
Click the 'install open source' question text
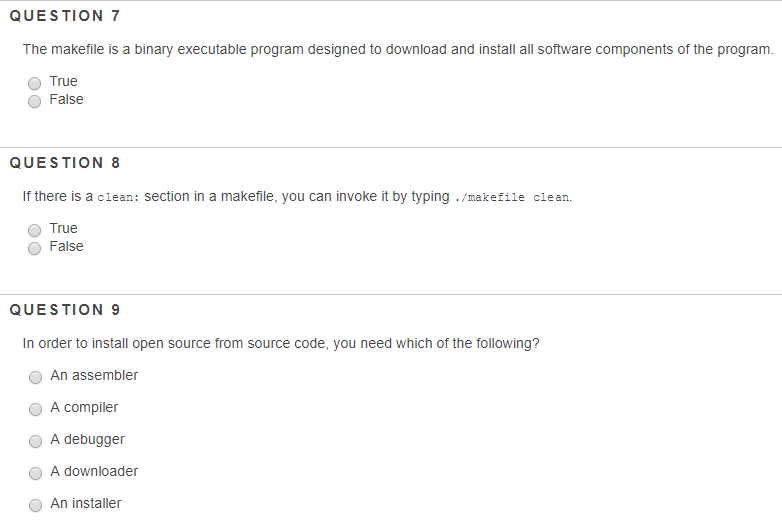pos(281,344)
